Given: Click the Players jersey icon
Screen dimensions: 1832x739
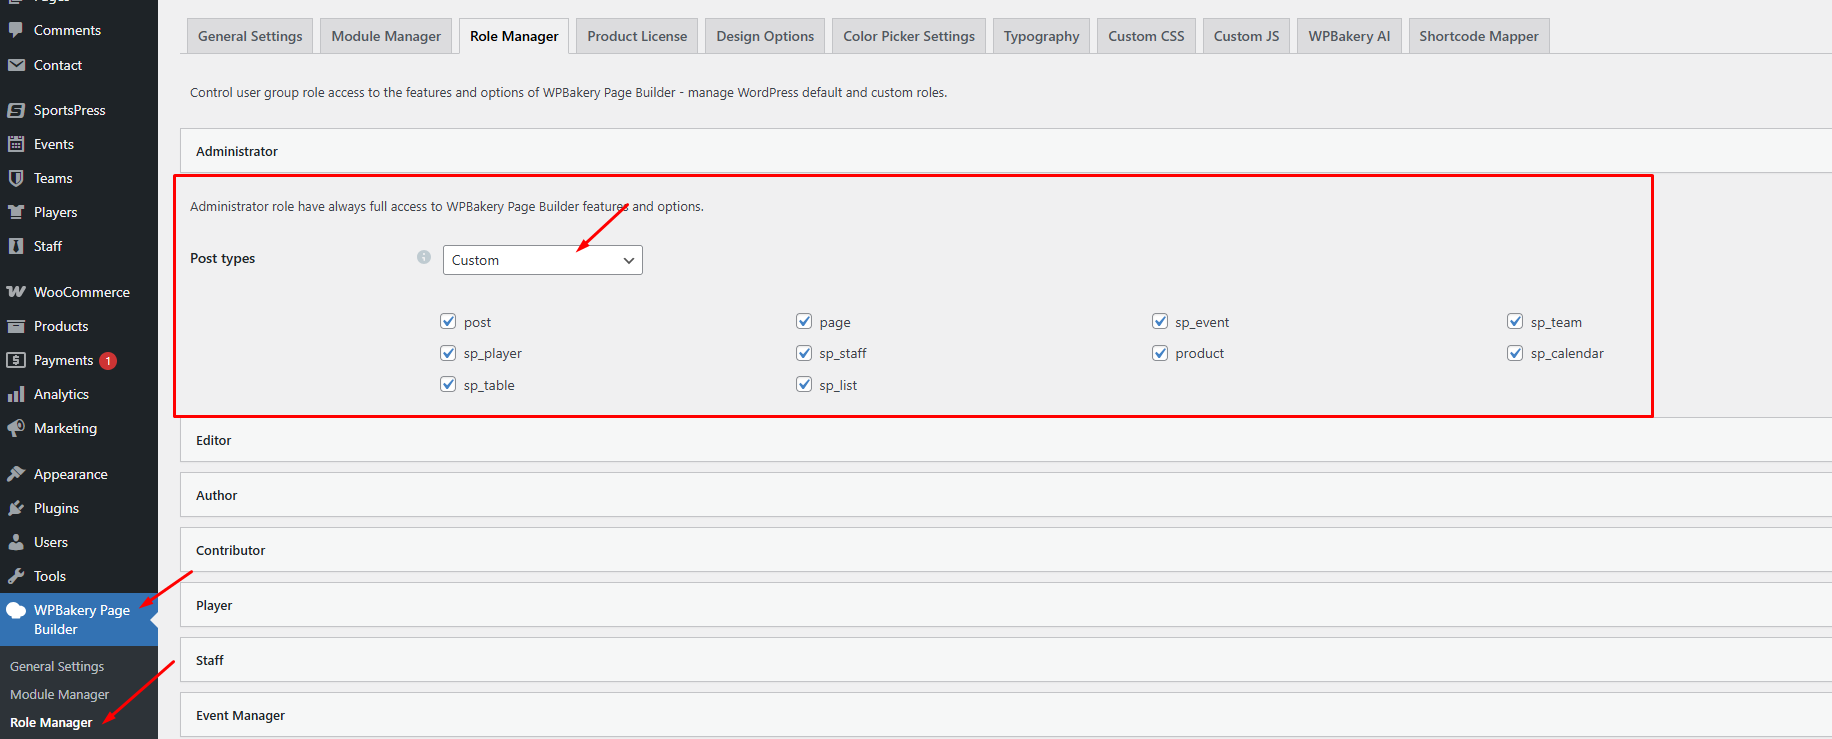Looking at the screenshot, I should pyautogui.click(x=16, y=212).
